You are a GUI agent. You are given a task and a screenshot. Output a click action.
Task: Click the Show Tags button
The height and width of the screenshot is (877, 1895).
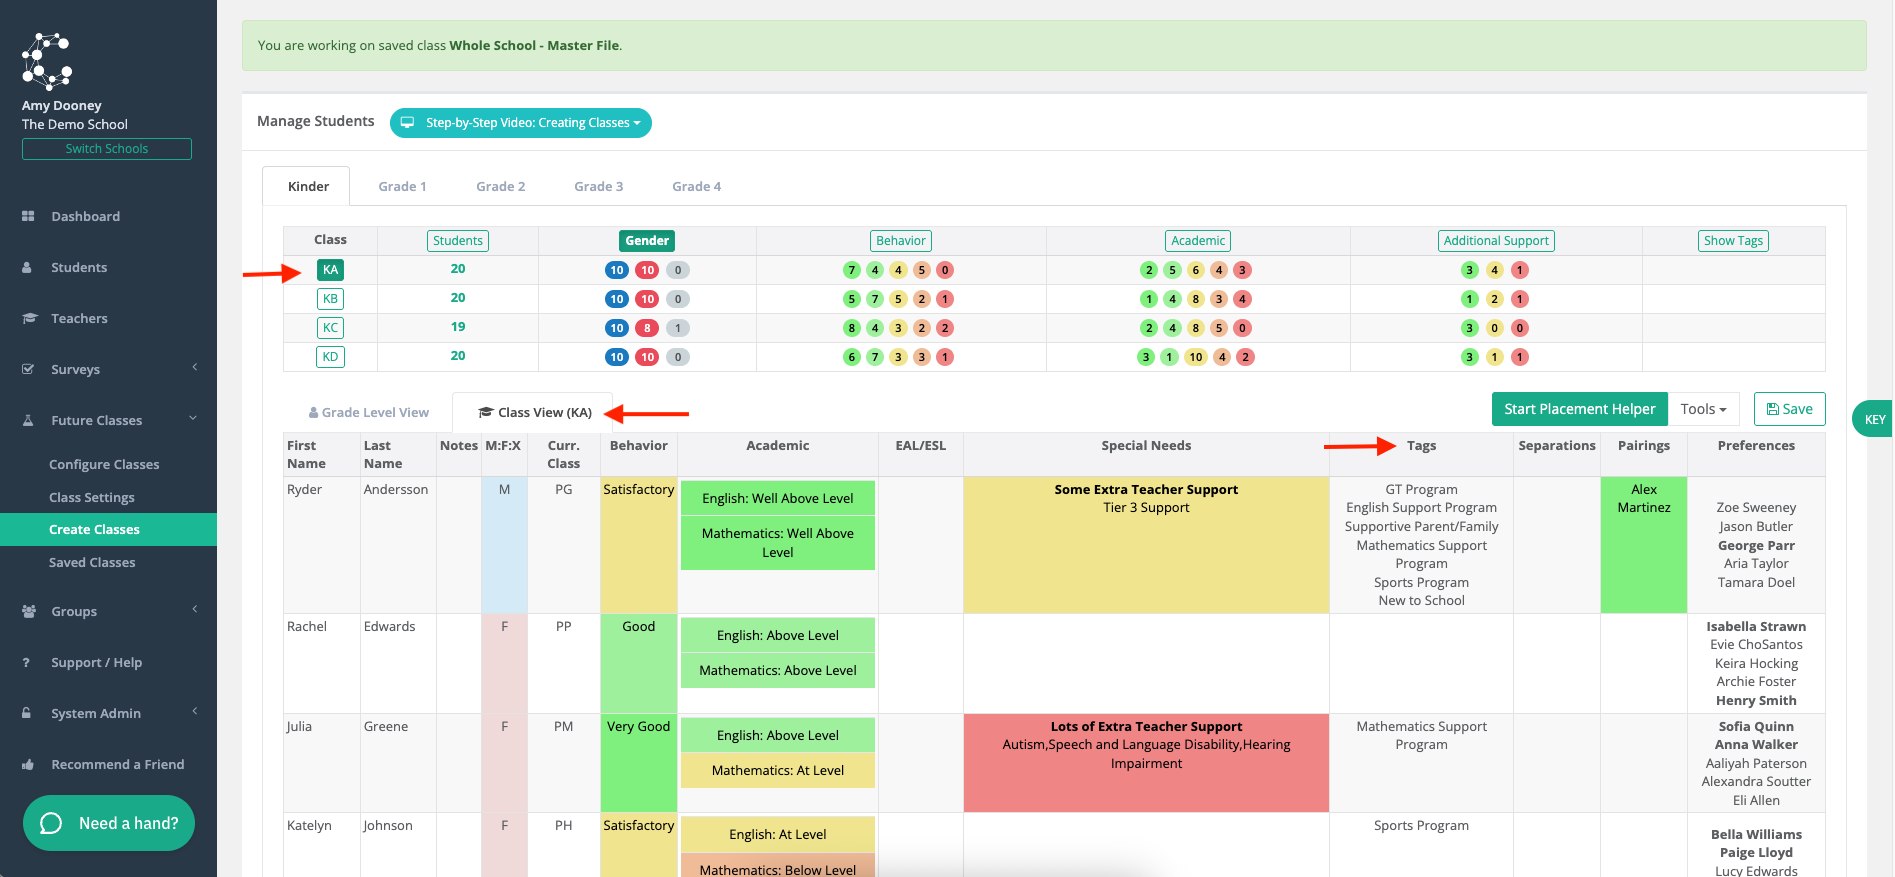click(1733, 240)
